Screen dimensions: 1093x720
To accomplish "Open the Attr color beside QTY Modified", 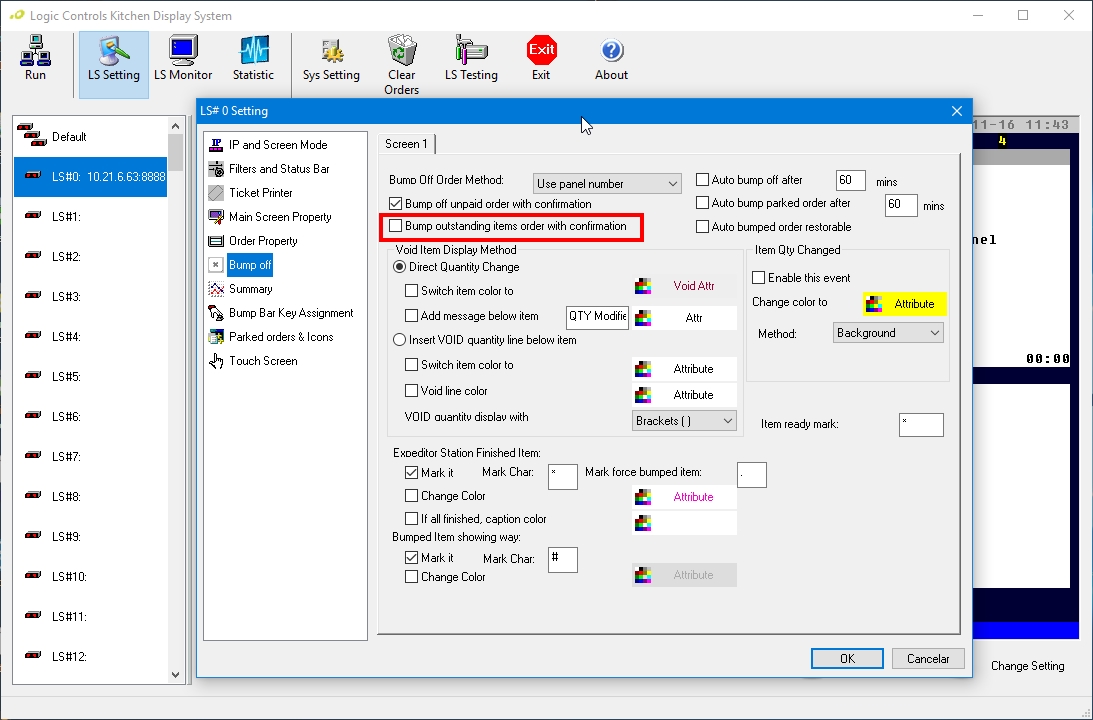I will click(684, 318).
